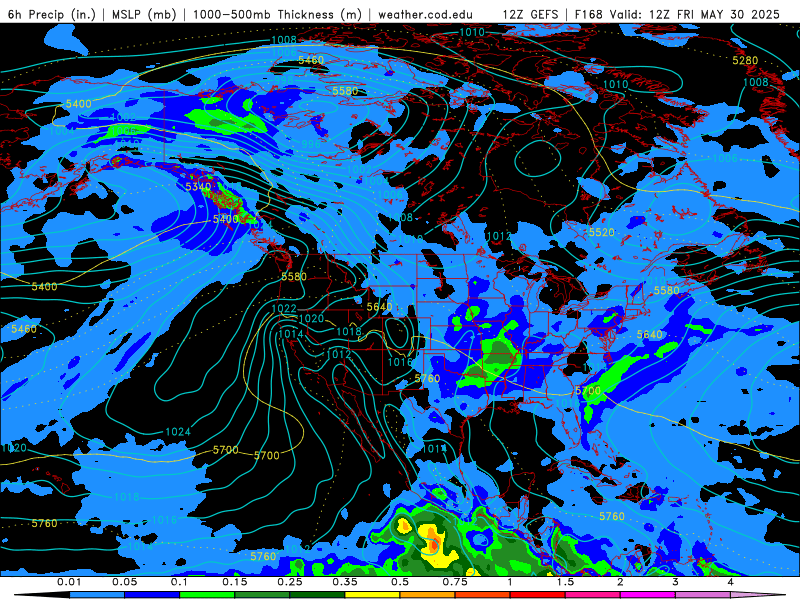Click the 0.75 legend scale value

[455, 582]
